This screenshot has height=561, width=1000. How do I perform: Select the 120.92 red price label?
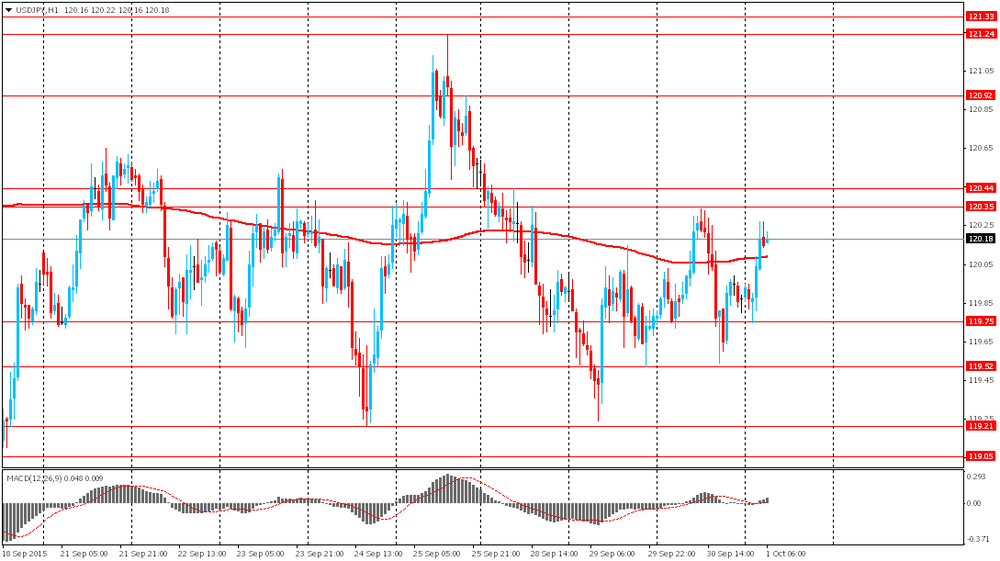click(981, 96)
